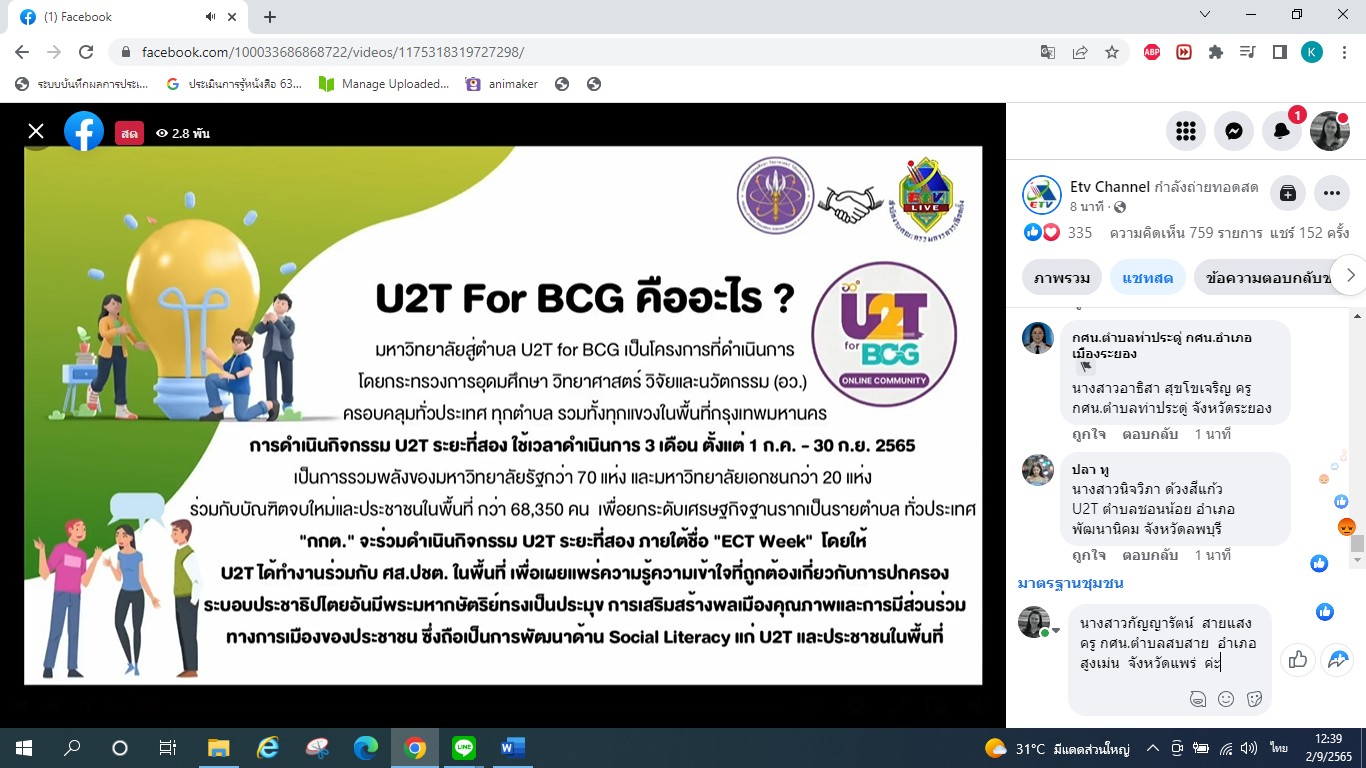Open the Manage Uploaded bookmark
This screenshot has height=768, width=1366.
click(x=384, y=84)
